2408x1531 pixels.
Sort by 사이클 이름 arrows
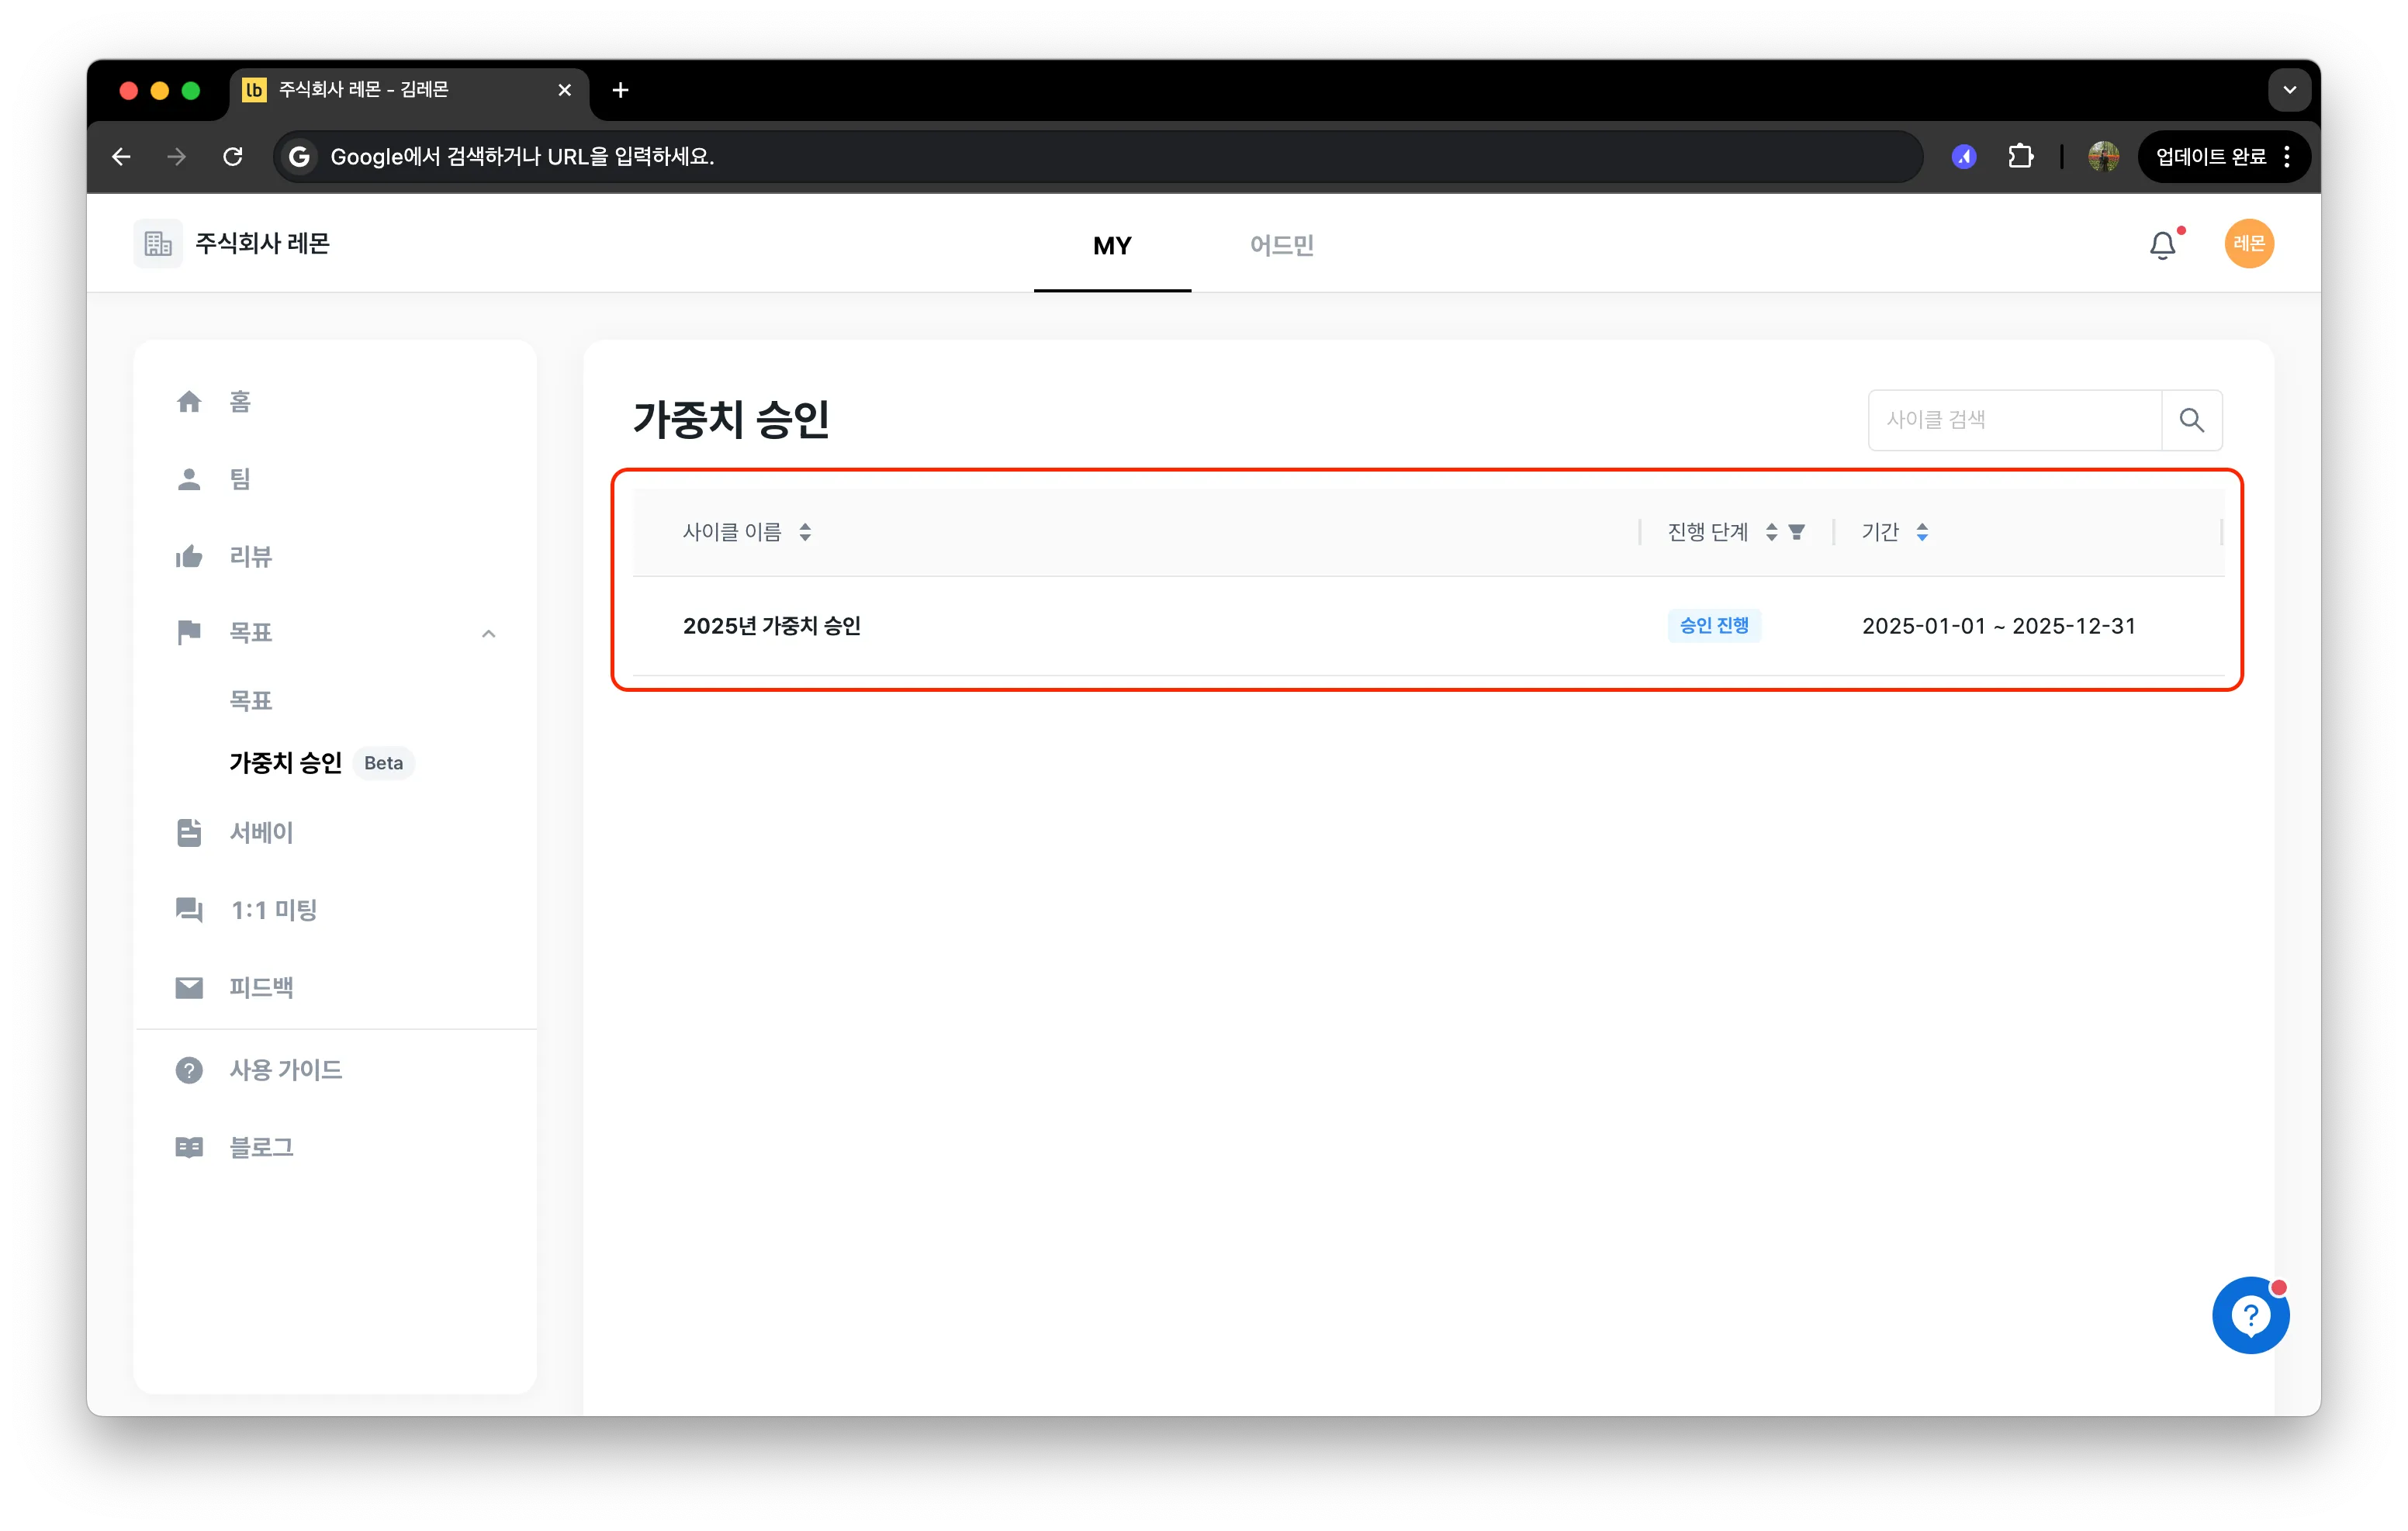pos(805,532)
